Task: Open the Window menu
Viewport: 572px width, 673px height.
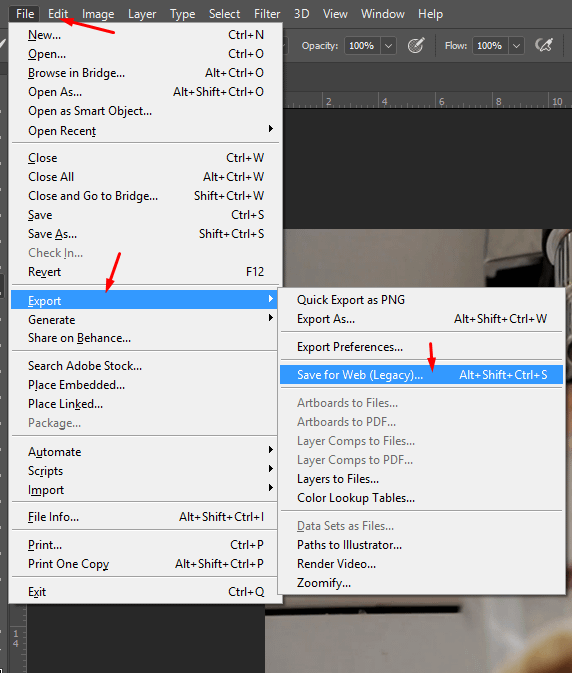Action: 382,14
